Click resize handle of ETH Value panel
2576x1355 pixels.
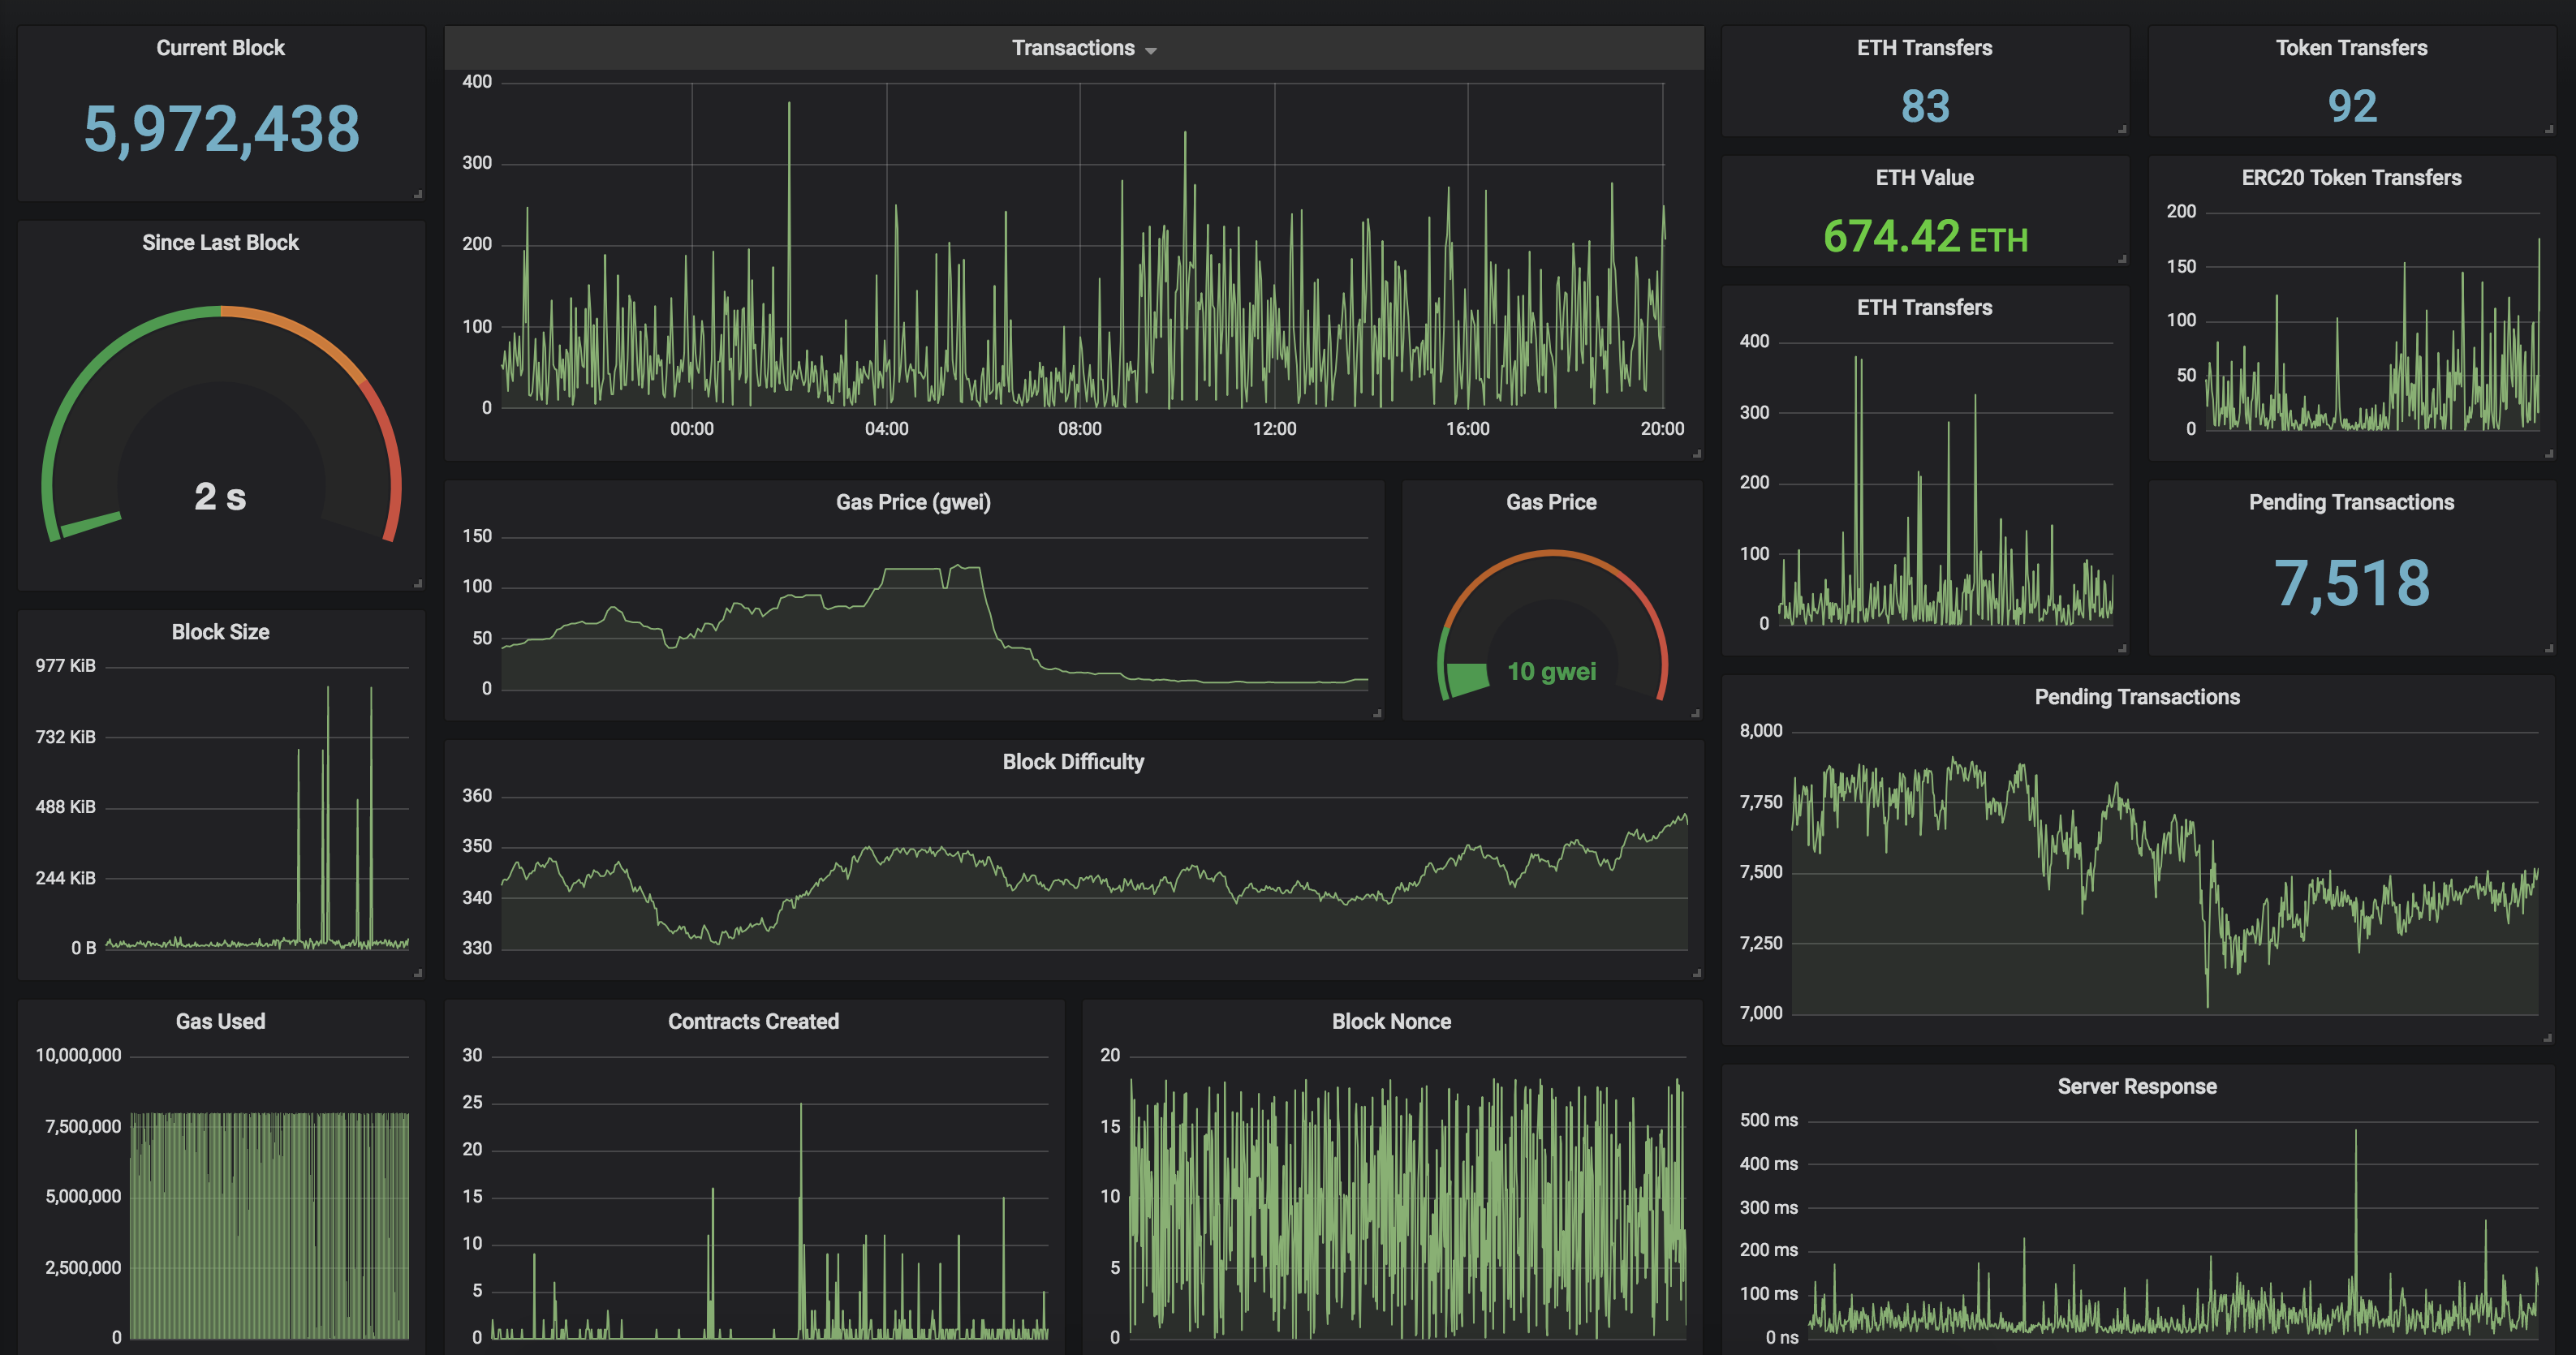[x=2122, y=259]
